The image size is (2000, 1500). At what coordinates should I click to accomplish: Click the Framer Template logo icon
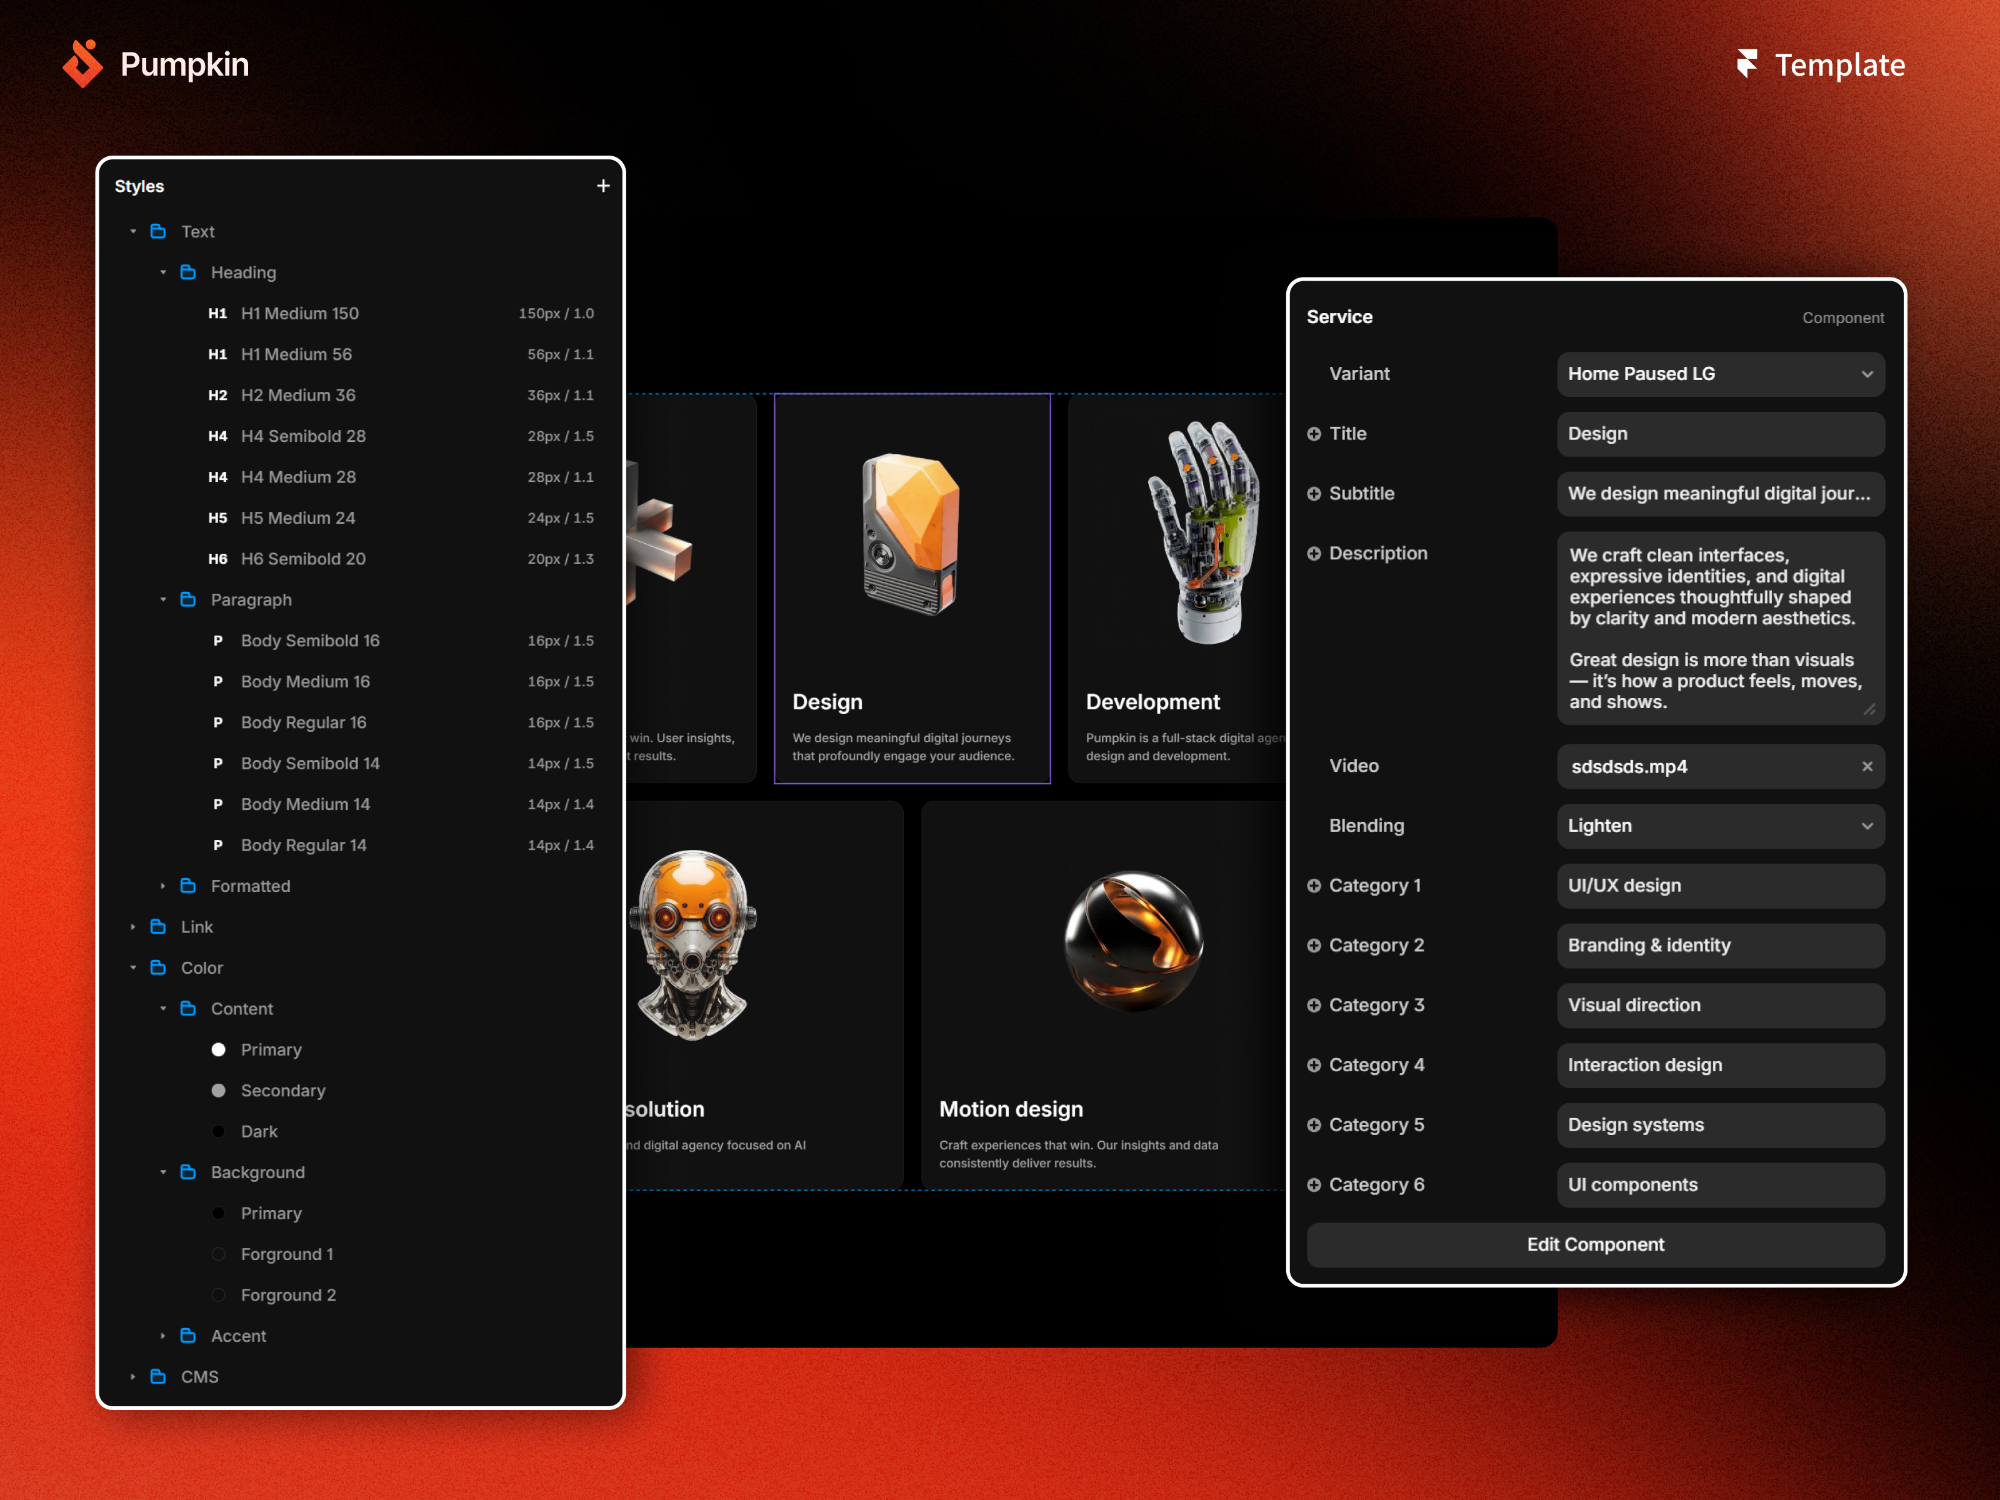1747,64
